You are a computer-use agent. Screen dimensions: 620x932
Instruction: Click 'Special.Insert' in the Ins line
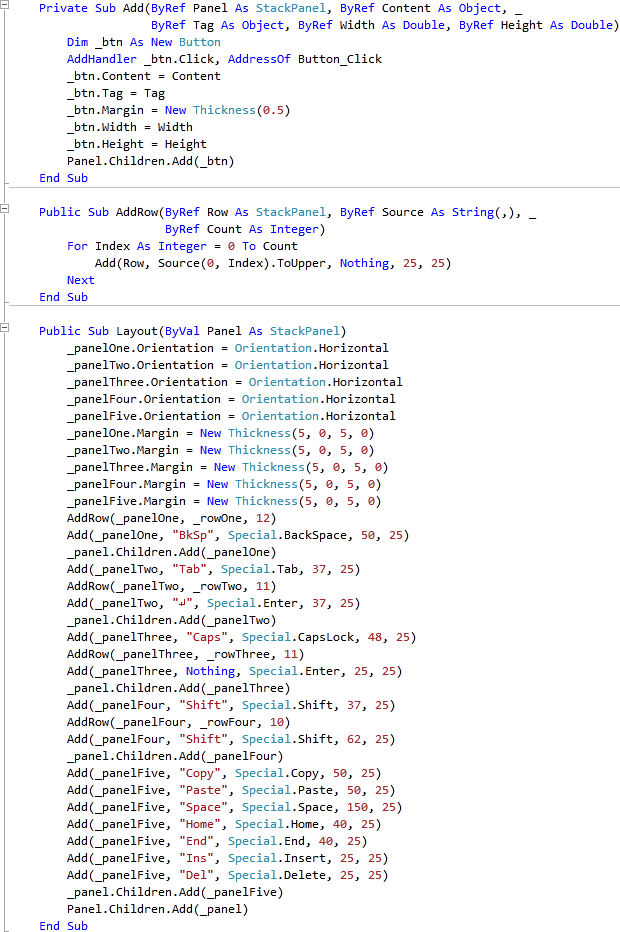(x=277, y=858)
